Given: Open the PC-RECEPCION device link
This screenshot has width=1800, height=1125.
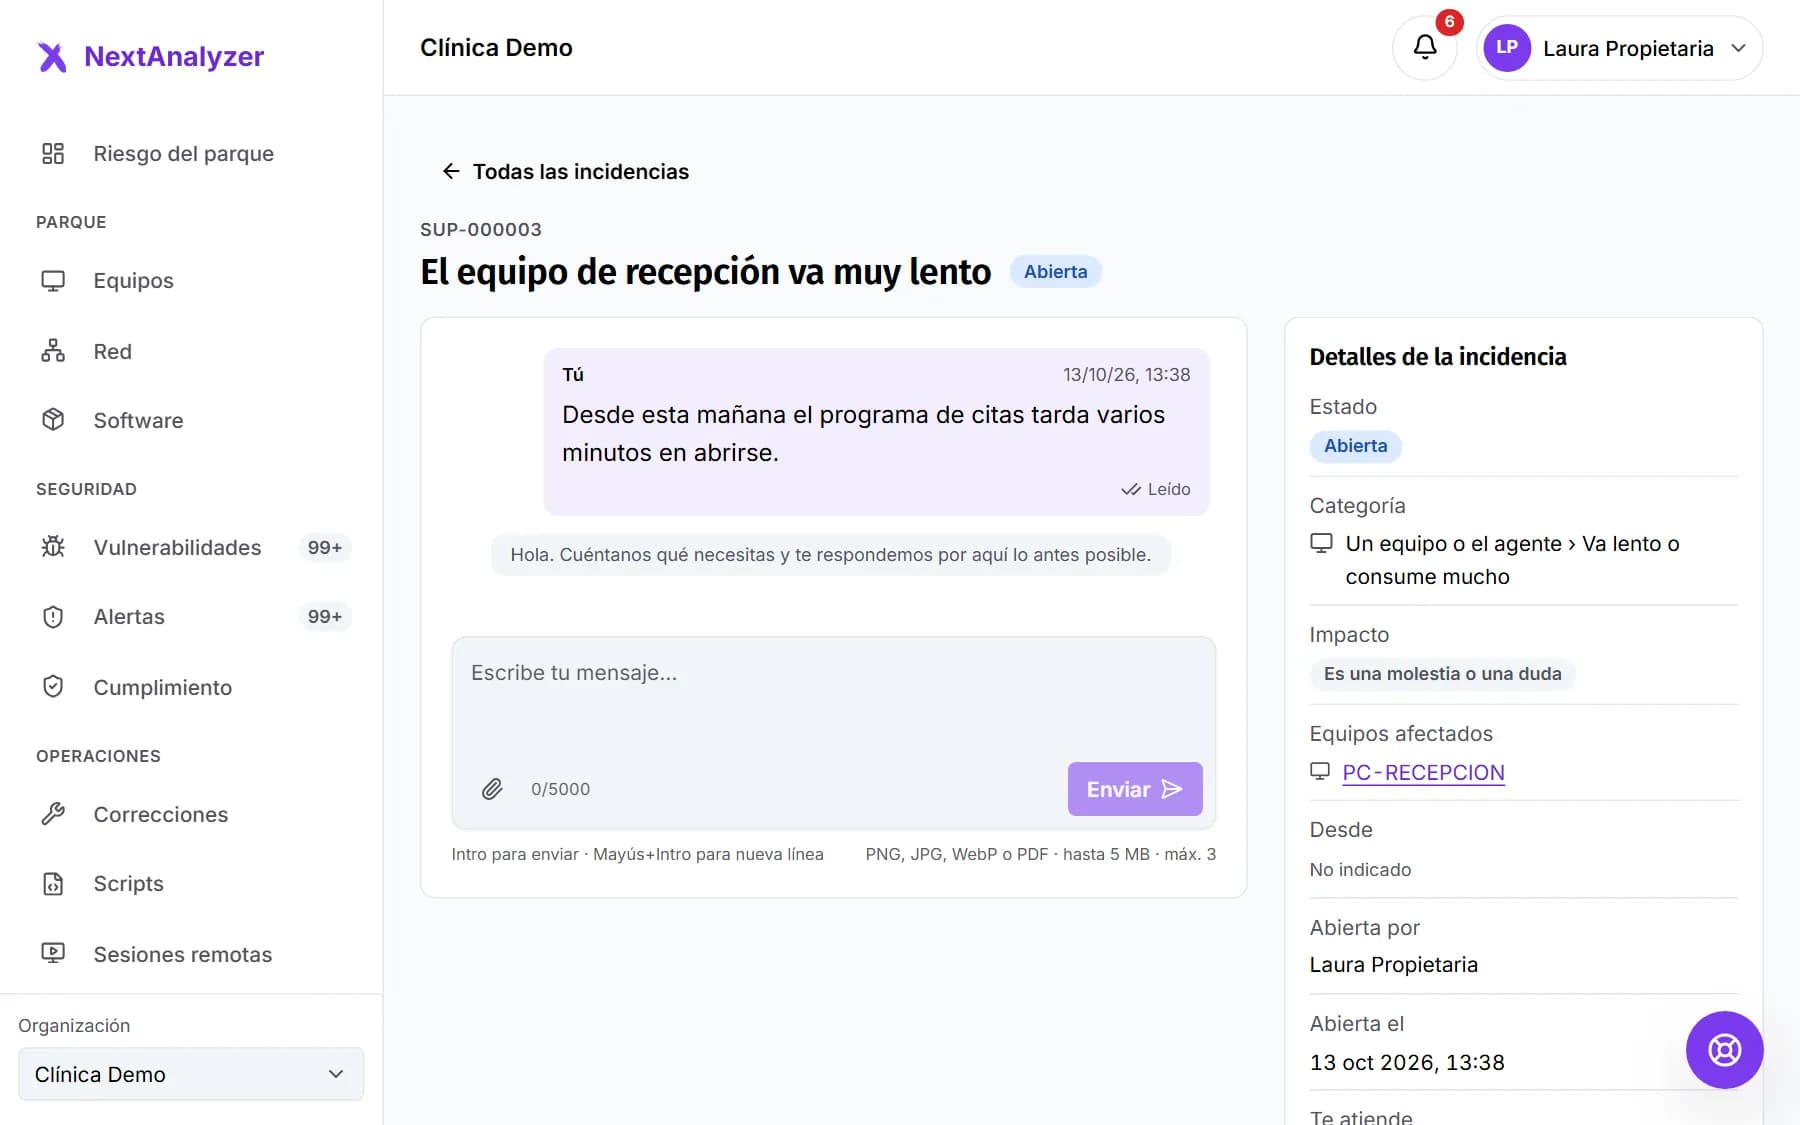Looking at the screenshot, I should pyautogui.click(x=1423, y=772).
